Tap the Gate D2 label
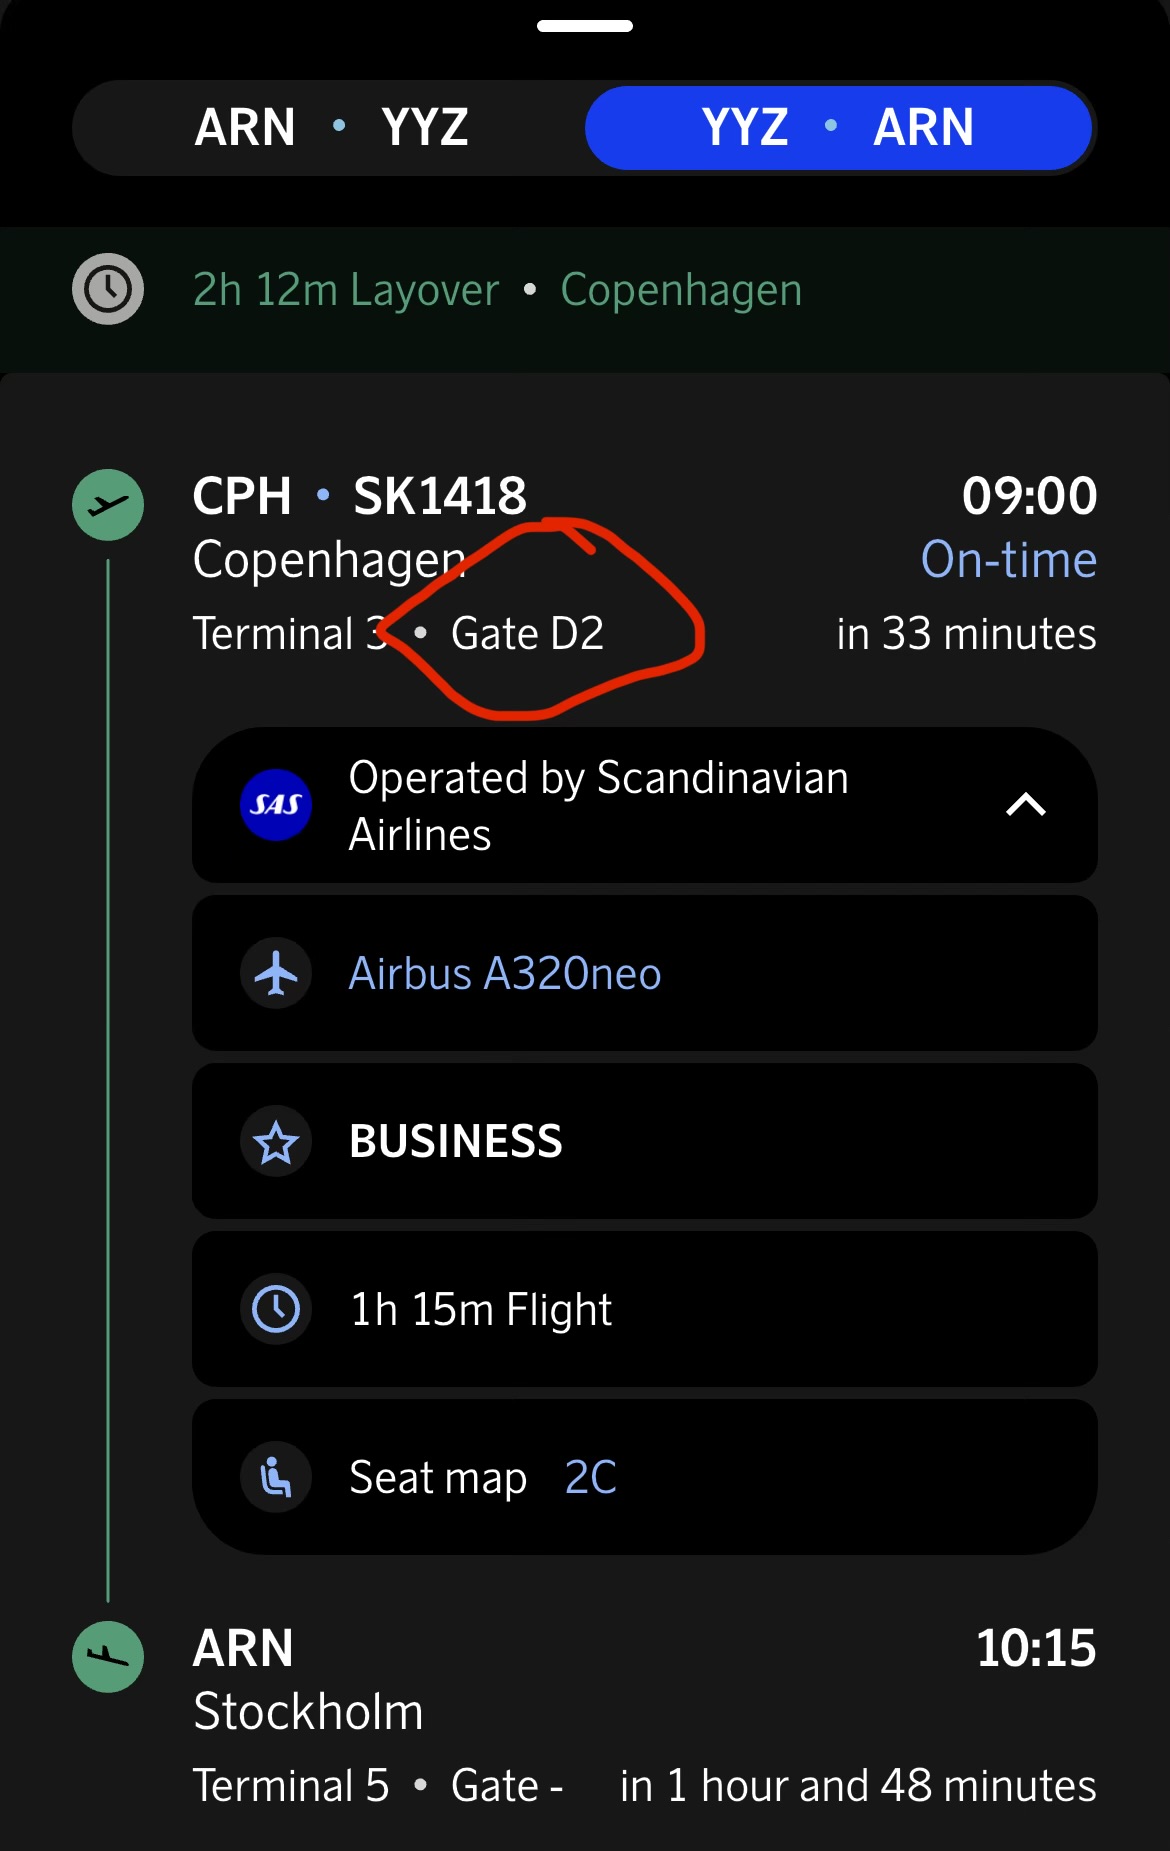The width and height of the screenshot is (1170, 1851). [527, 634]
